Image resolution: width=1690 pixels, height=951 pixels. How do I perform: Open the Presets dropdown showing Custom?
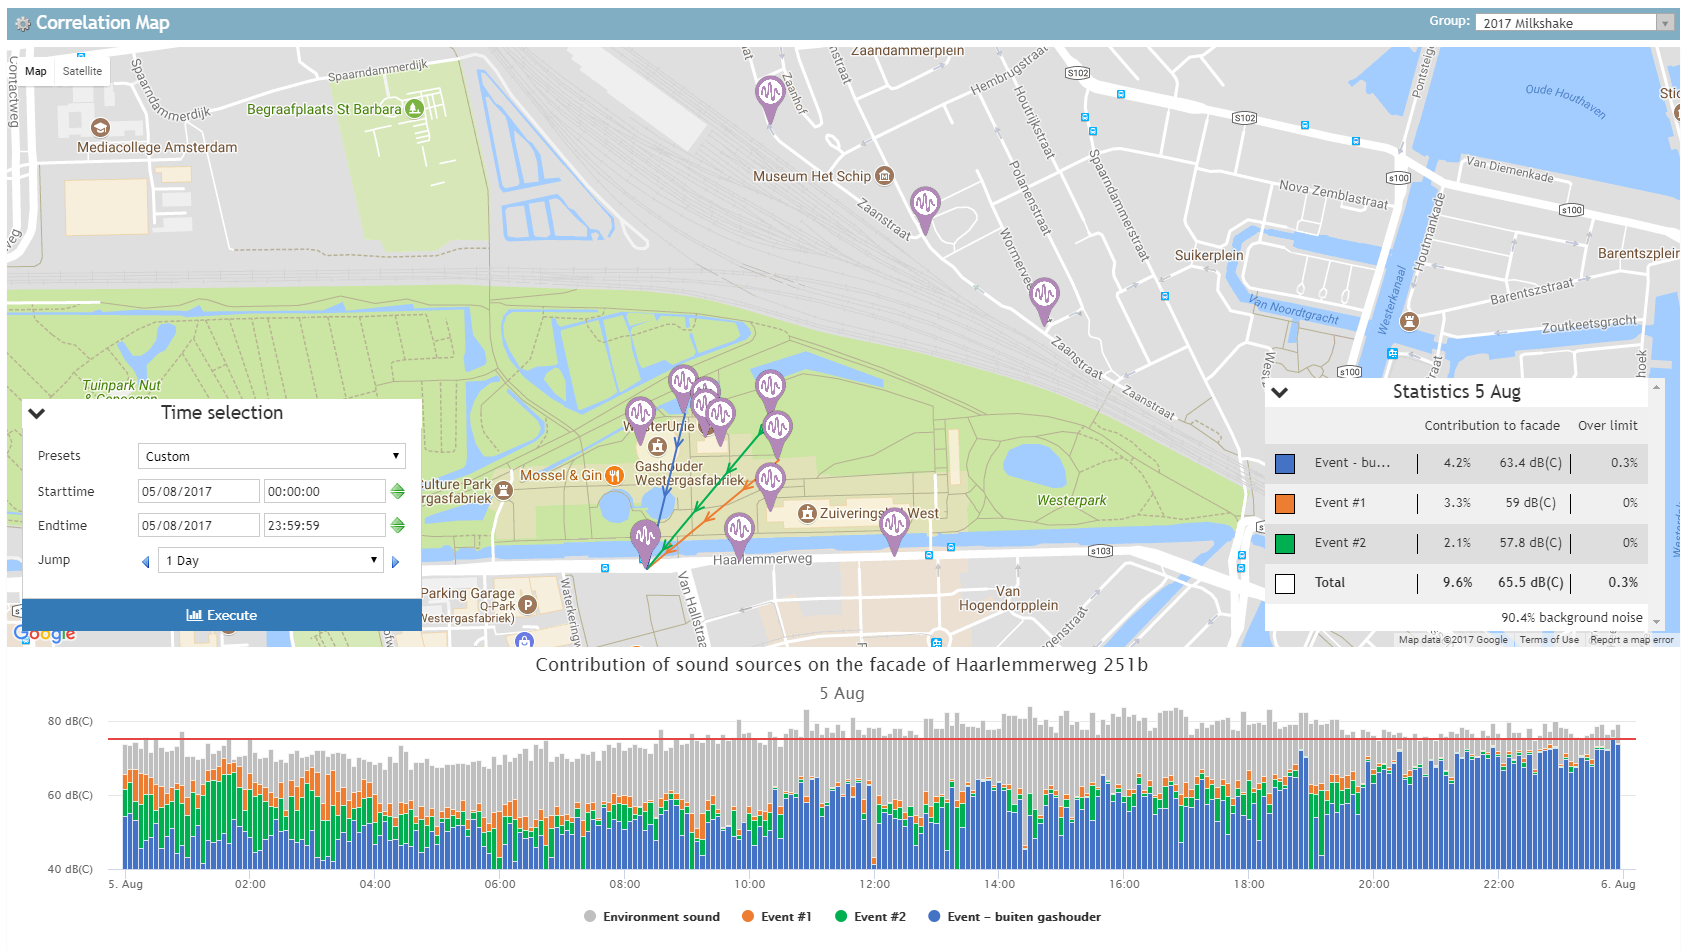point(270,456)
